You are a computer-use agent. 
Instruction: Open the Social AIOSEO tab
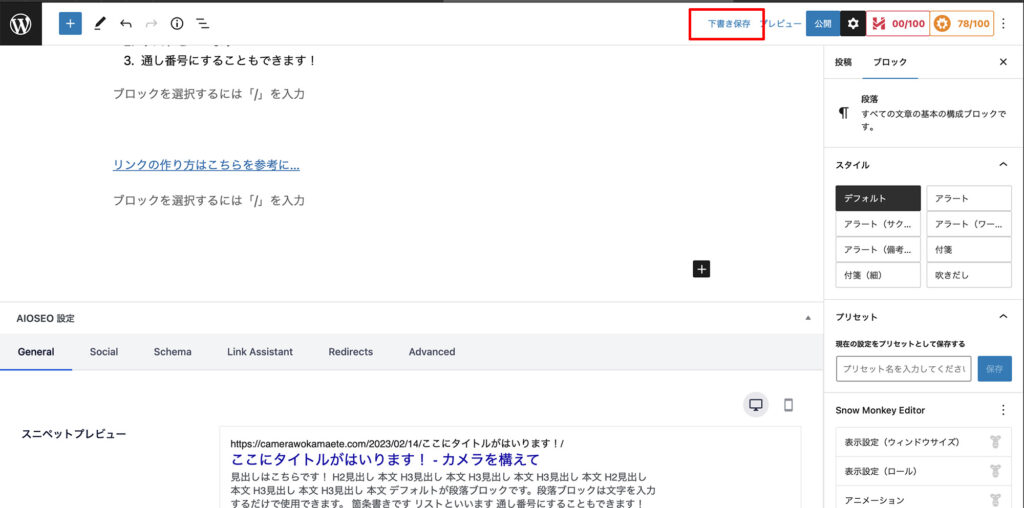point(104,351)
